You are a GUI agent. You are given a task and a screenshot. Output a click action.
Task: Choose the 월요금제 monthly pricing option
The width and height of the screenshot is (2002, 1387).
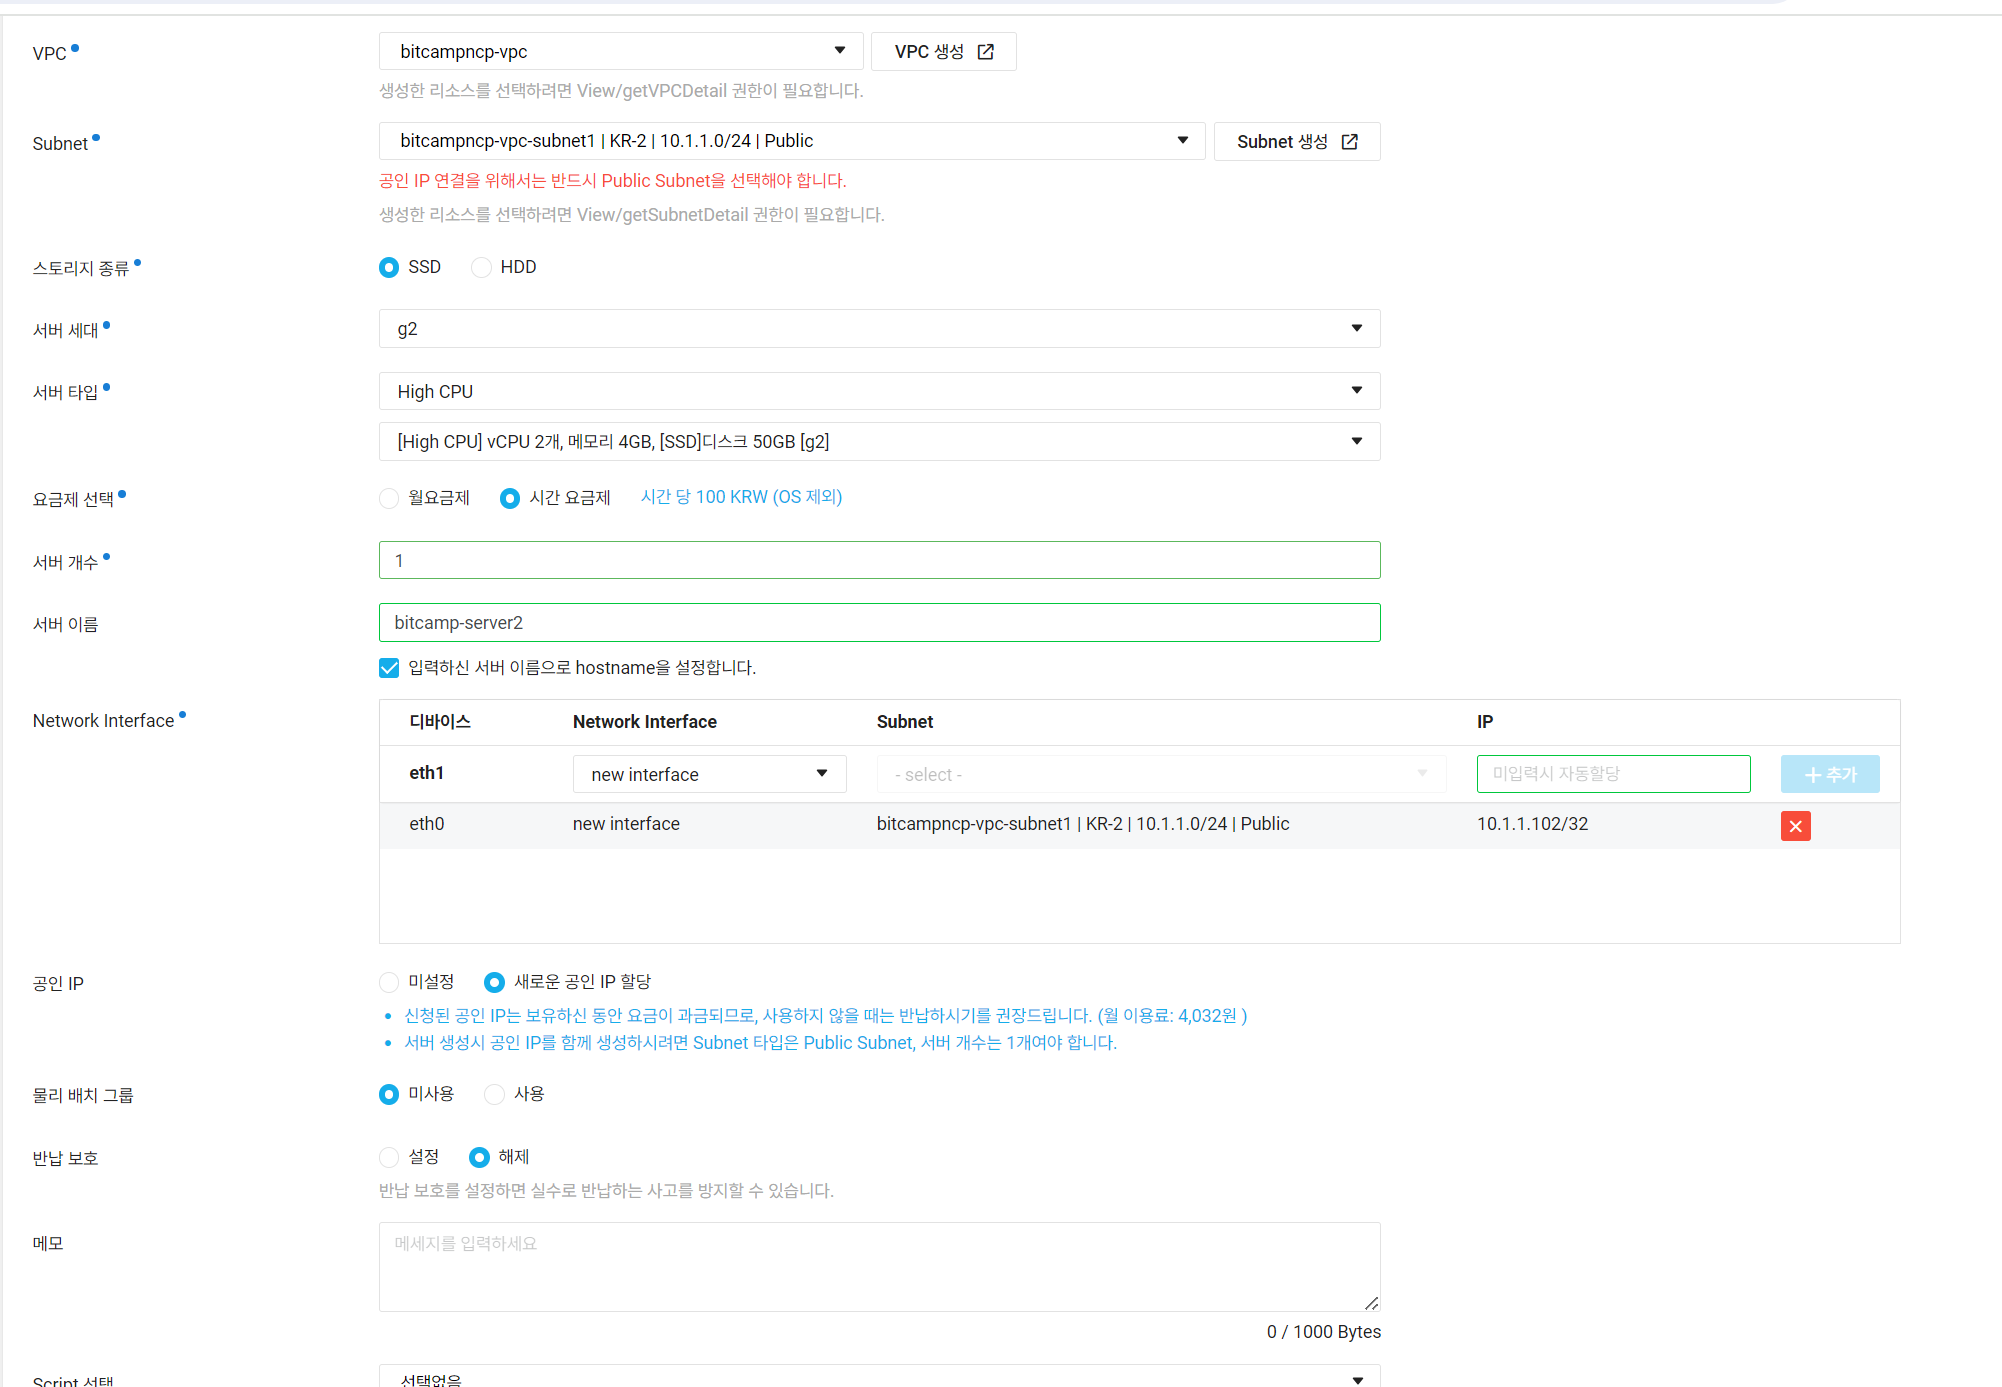[x=389, y=498]
